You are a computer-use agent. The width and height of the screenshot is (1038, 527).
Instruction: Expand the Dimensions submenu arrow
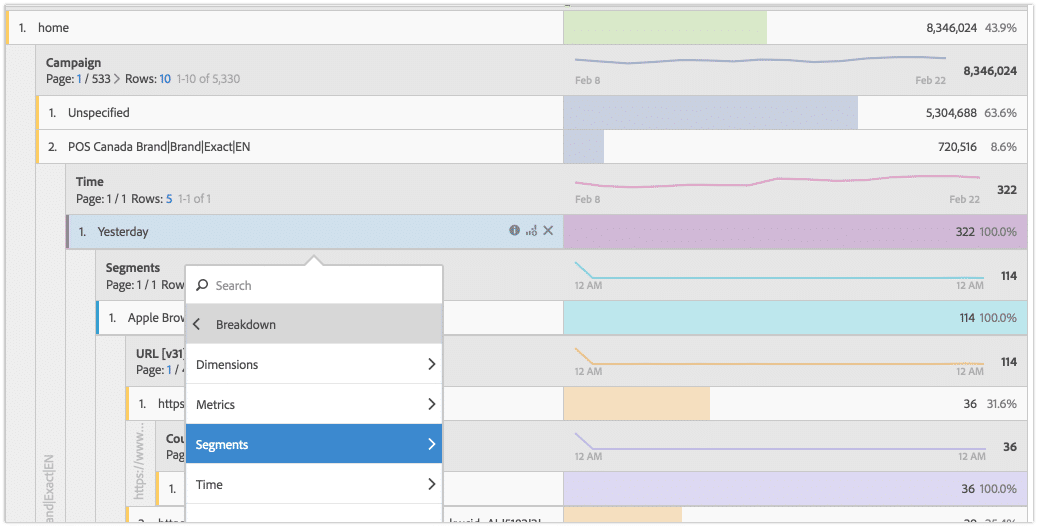click(431, 365)
